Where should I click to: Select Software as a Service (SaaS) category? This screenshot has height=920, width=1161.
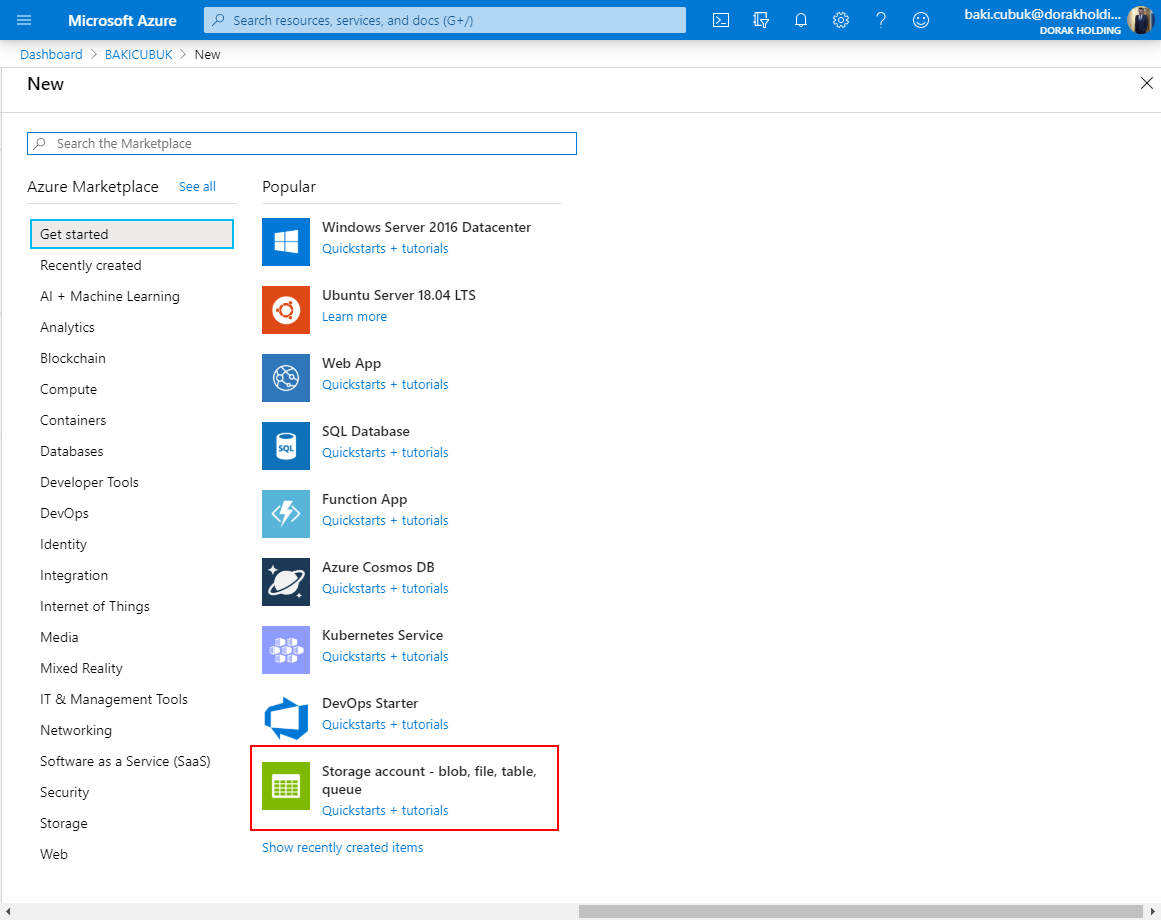[125, 762]
